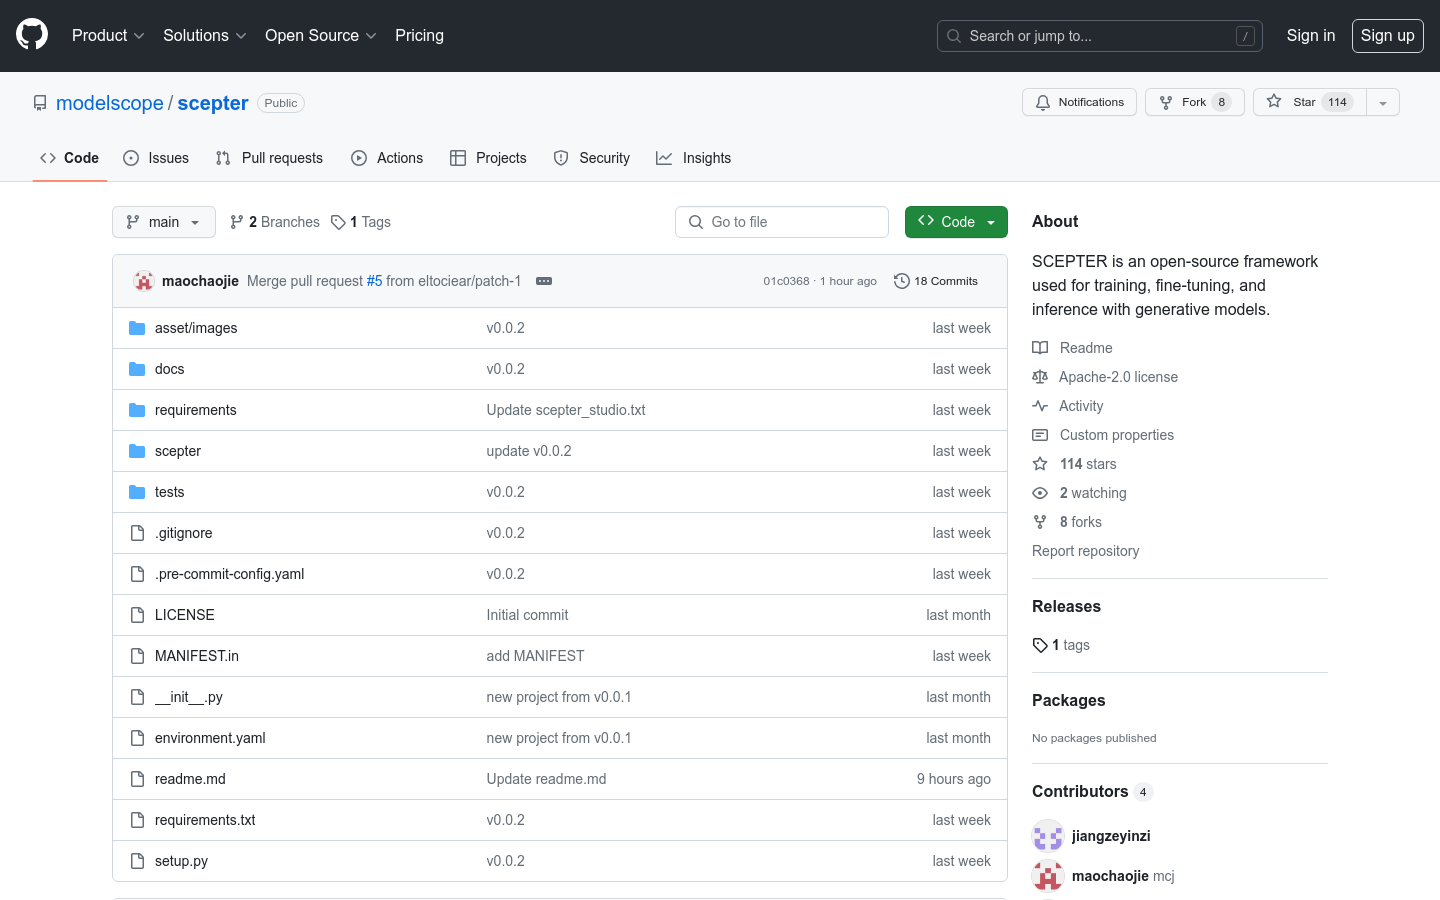The image size is (1440, 900).
Task: Open the scepter folder
Action: pos(178,451)
